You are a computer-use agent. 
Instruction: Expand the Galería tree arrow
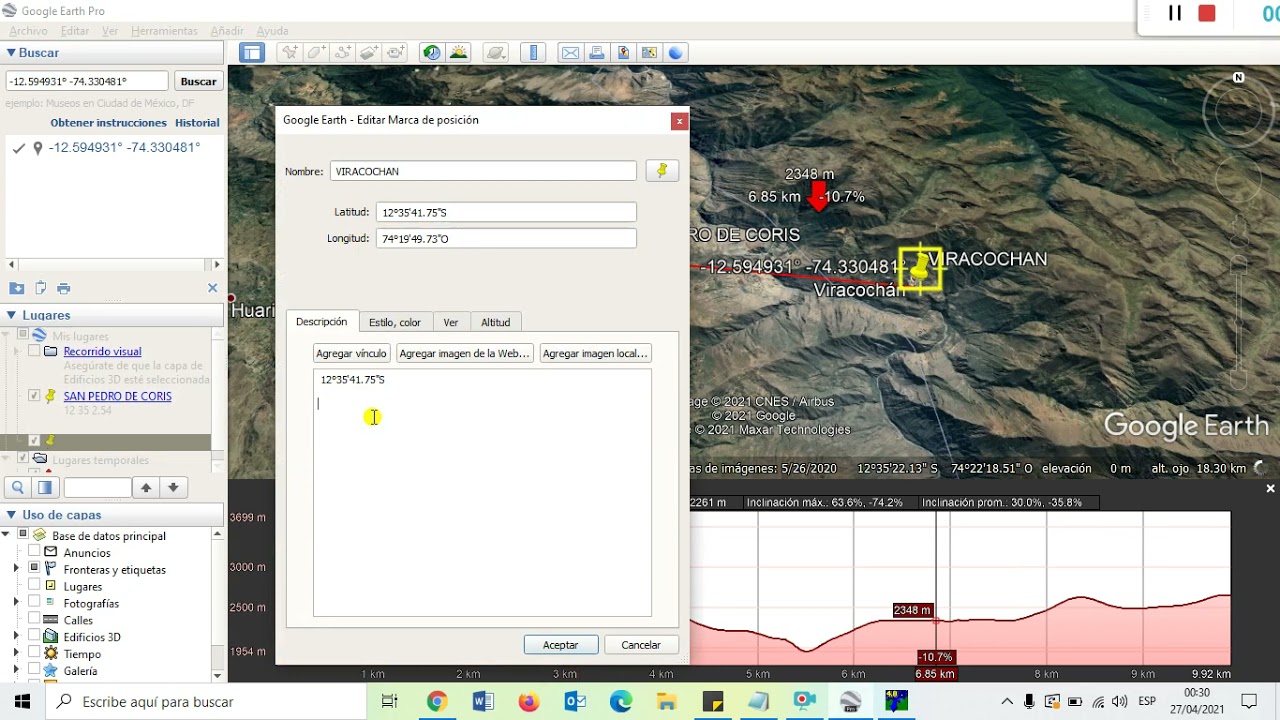(15, 671)
